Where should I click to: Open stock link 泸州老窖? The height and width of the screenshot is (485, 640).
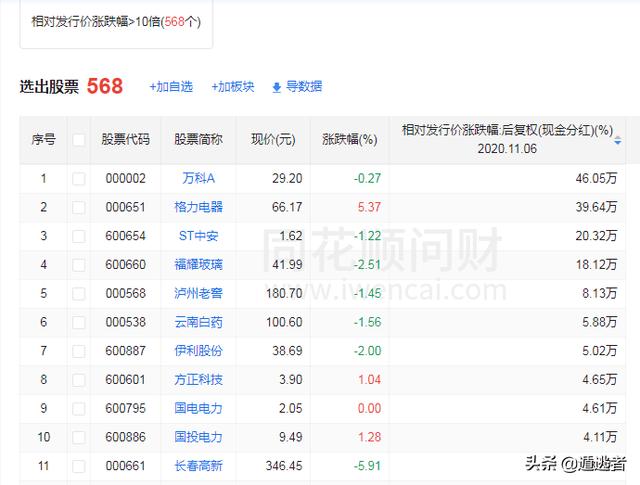(x=198, y=293)
